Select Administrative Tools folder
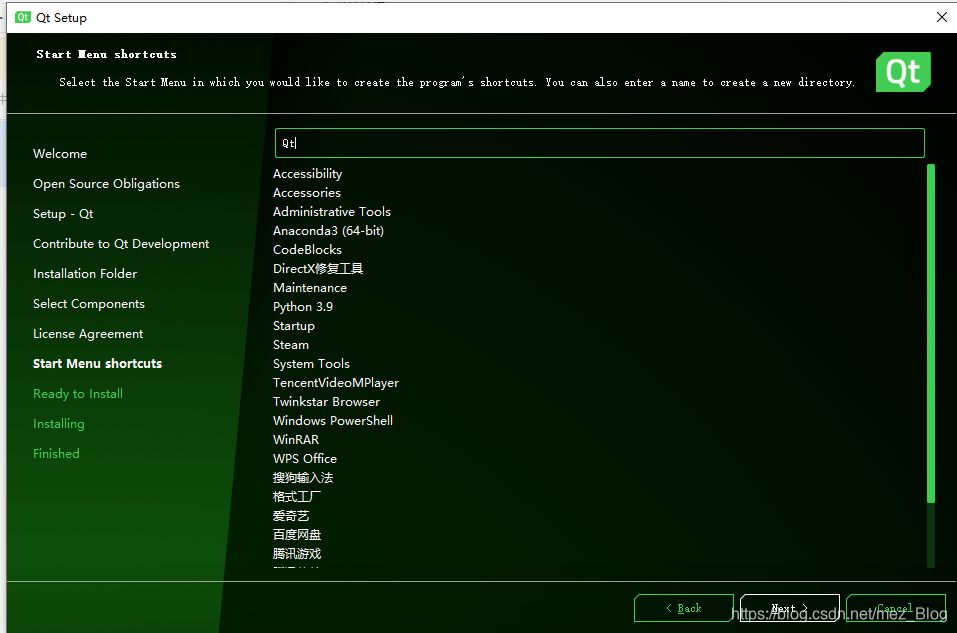Image resolution: width=957 pixels, height=633 pixels. [x=332, y=212]
